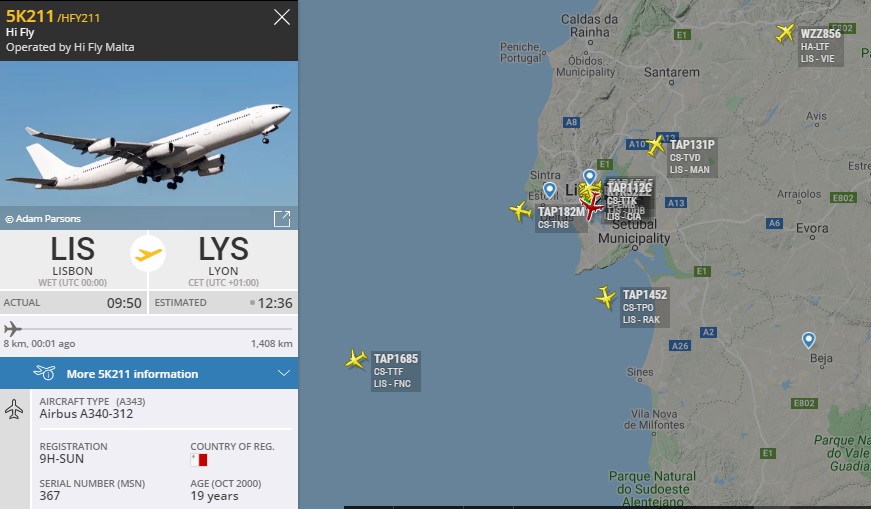Open aircraft photo in external view
This screenshot has width=871, height=509.
[282, 218]
